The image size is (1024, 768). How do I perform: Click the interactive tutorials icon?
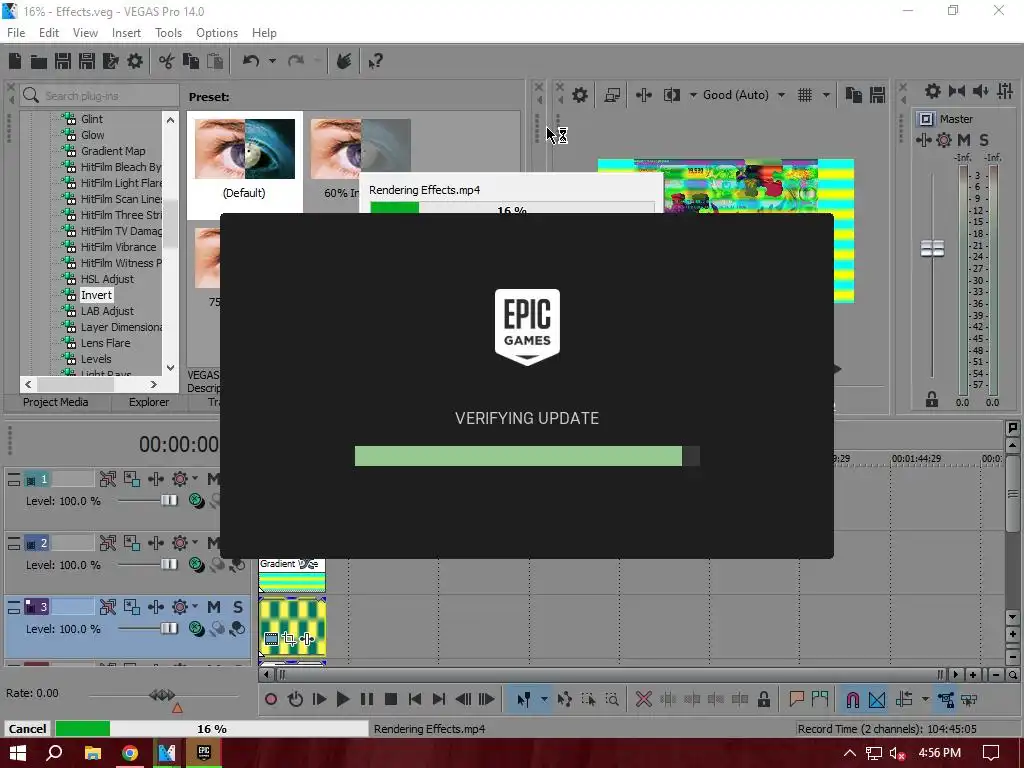point(344,61)
